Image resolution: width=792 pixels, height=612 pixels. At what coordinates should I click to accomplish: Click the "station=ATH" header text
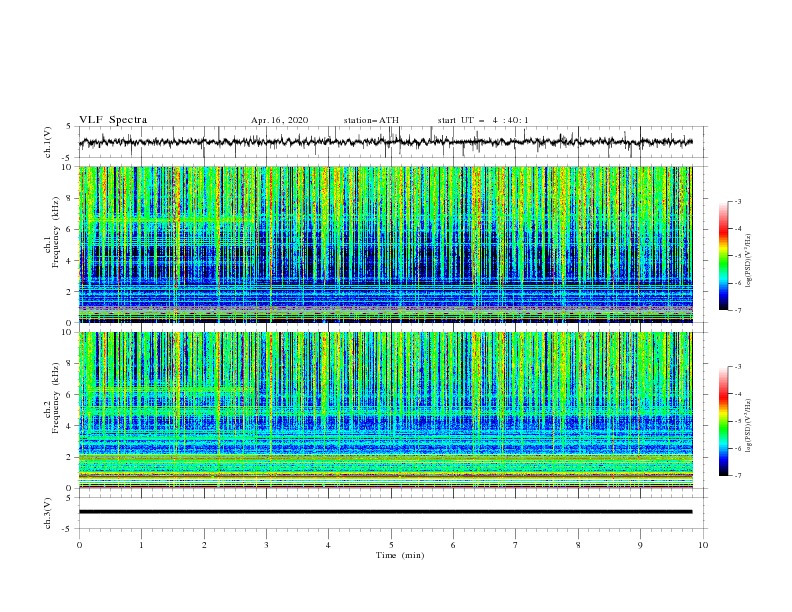click(371, 120)
